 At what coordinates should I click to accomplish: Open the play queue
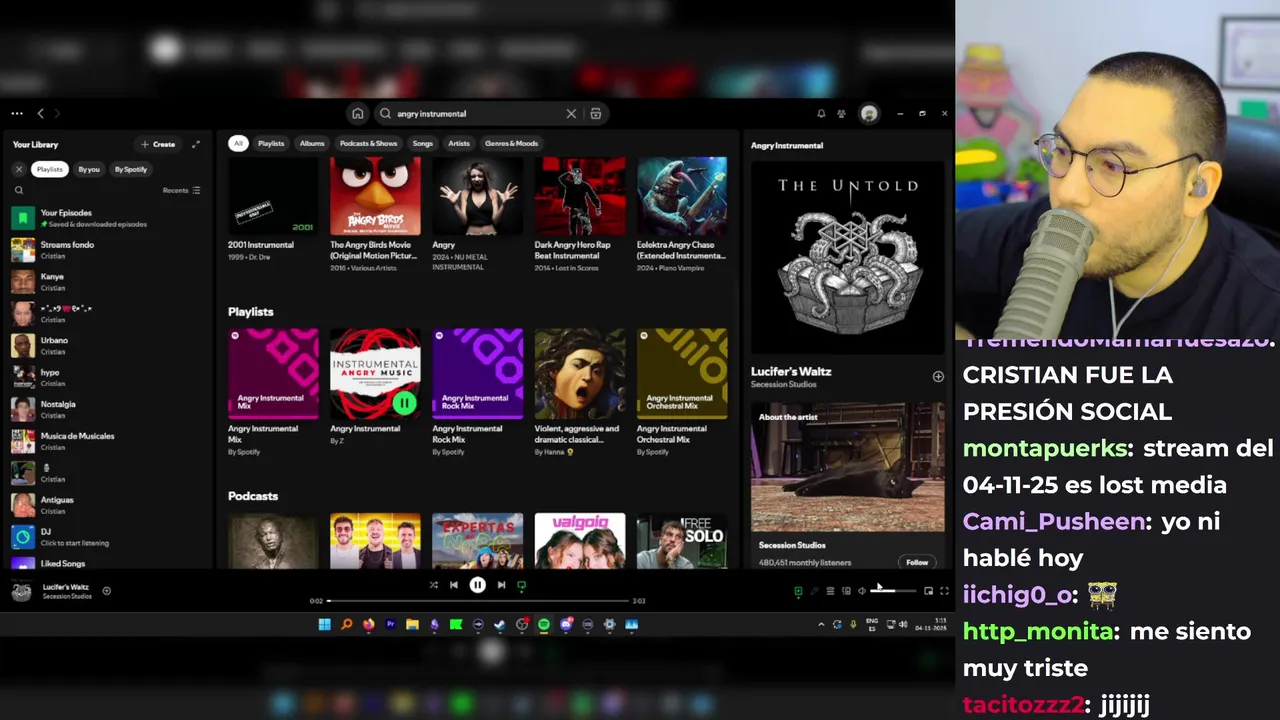[830, 591]
